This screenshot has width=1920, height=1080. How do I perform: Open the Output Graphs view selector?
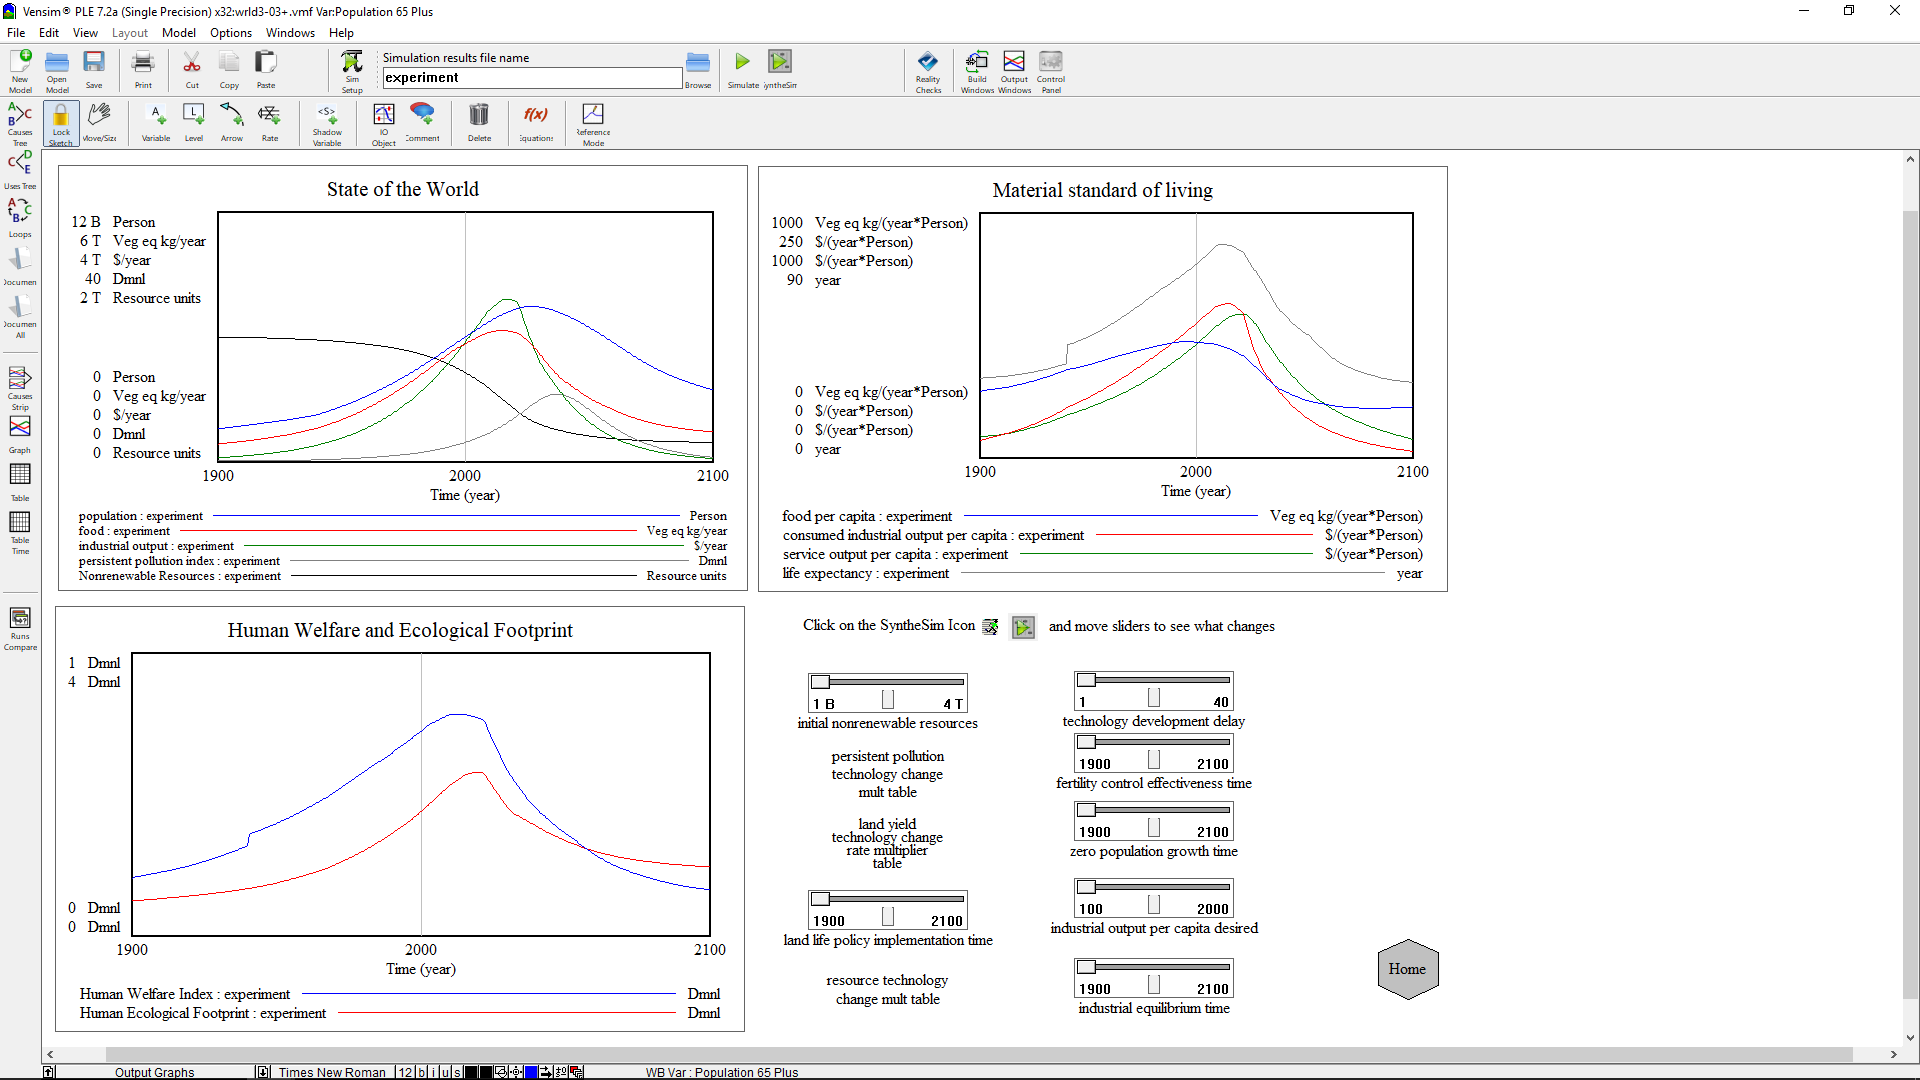(155, 1072)
